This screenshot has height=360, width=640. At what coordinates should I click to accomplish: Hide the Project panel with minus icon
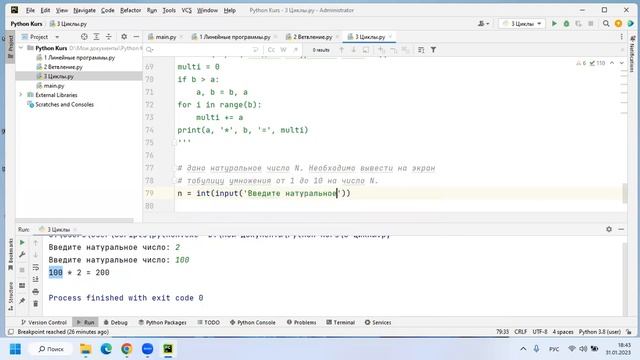[x=136, y=37]
